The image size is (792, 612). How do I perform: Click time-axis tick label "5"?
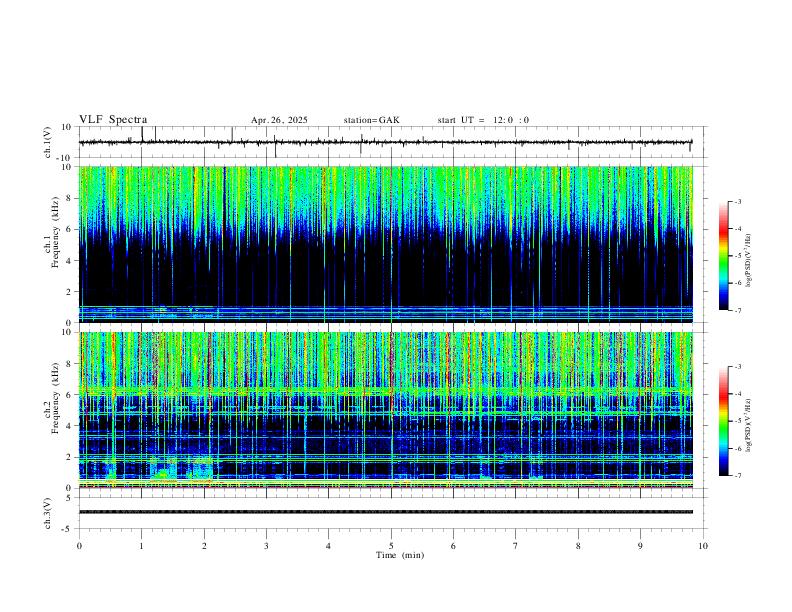point(391,546)
